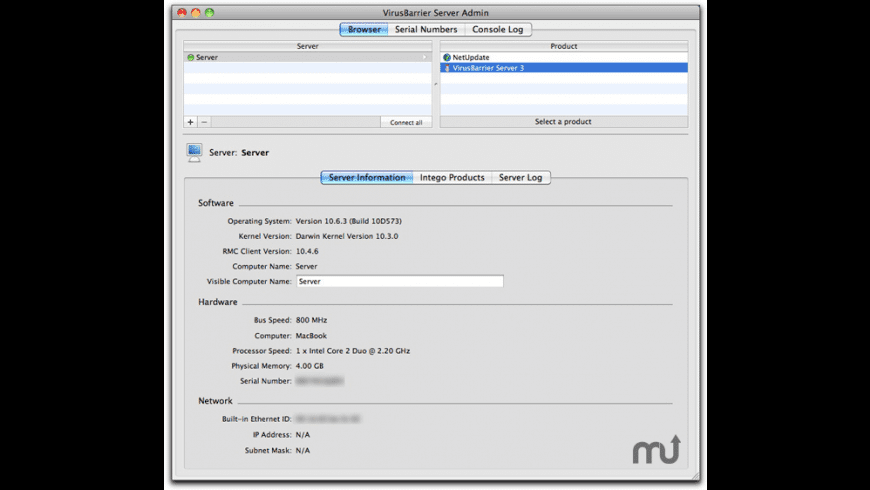Click the Select a product button

coord(563,122)
